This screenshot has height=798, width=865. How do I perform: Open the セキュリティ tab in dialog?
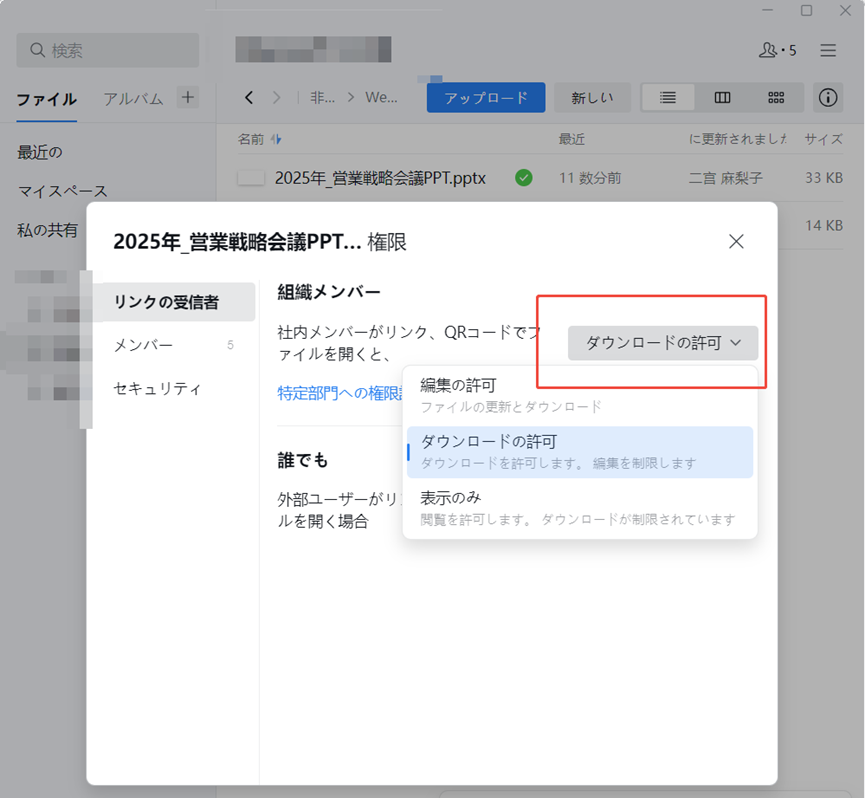click(x=157, y=388)
